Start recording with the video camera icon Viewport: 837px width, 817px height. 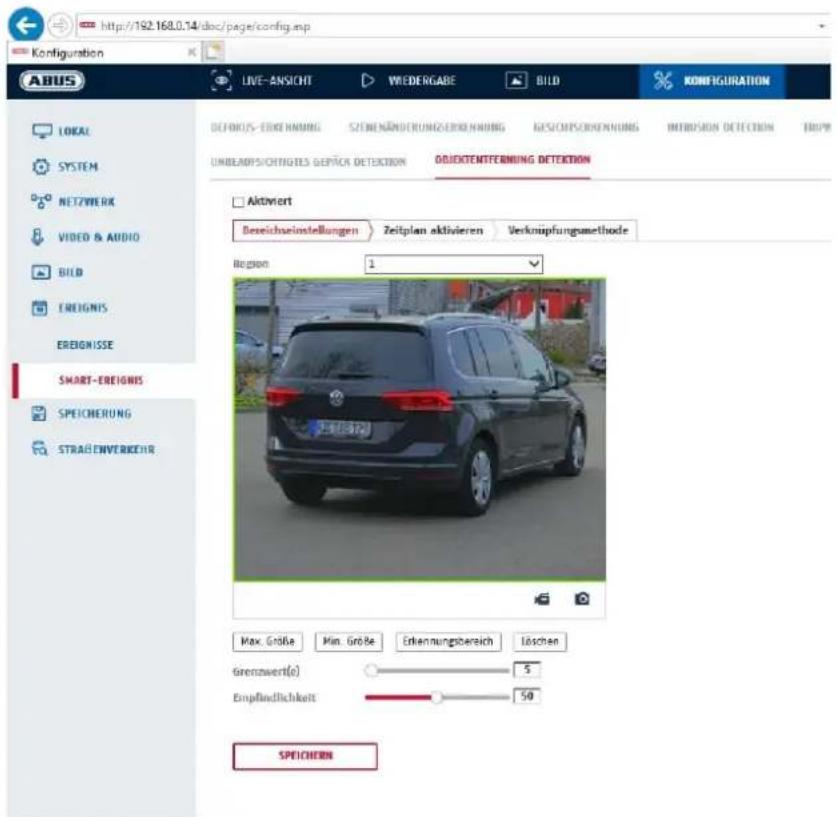pos(542,599)
